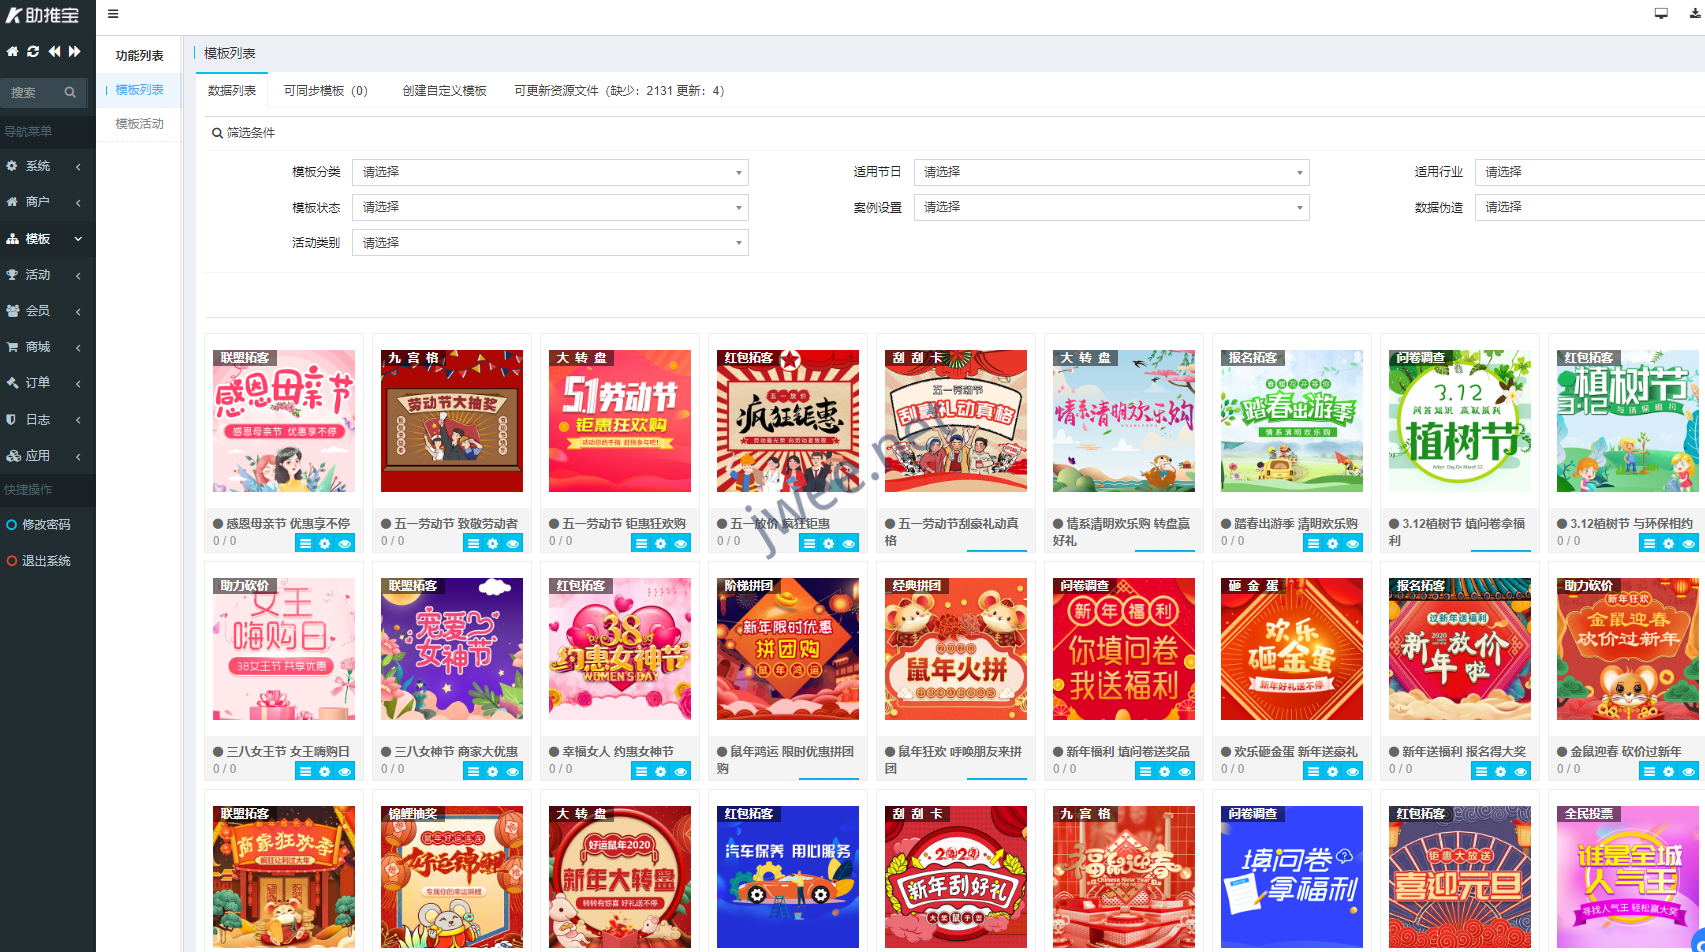Click the 退出系统 logout link
This screenshot has width=1705, height=952.
pyautogui.click(x=46, y=561)
